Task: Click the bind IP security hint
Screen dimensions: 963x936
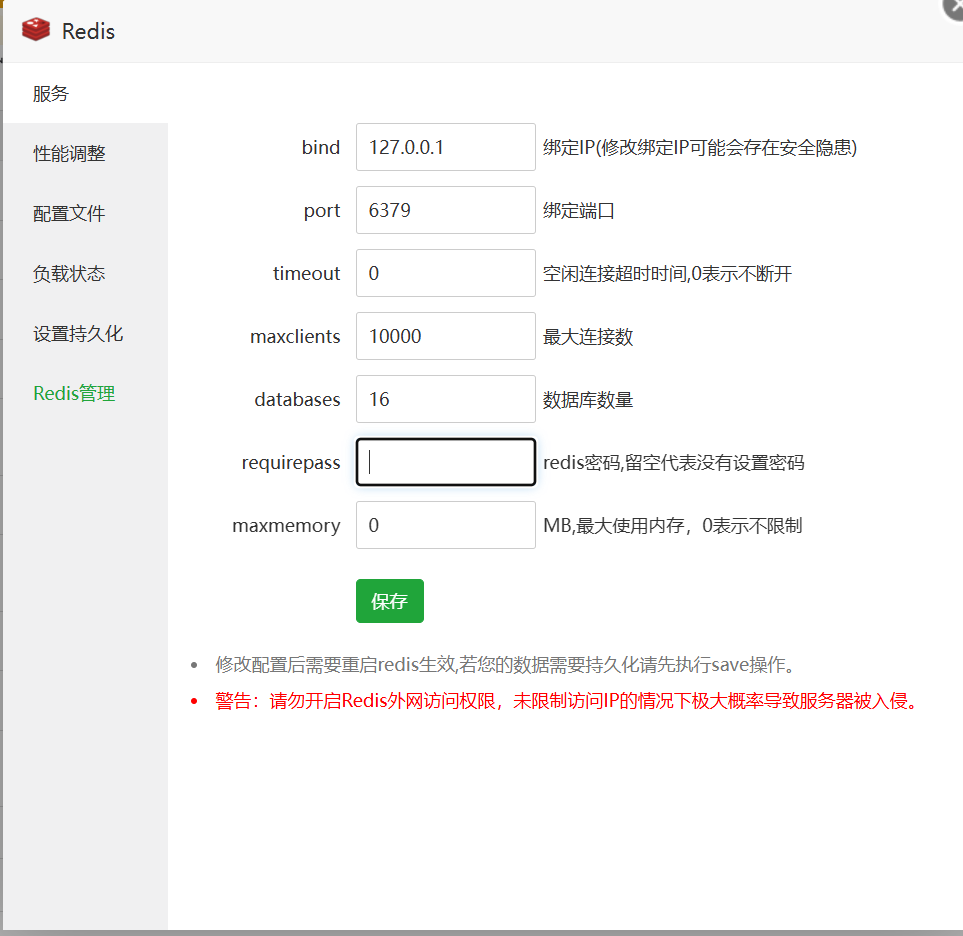Action: pyautogui.click(x=700, y=147)
